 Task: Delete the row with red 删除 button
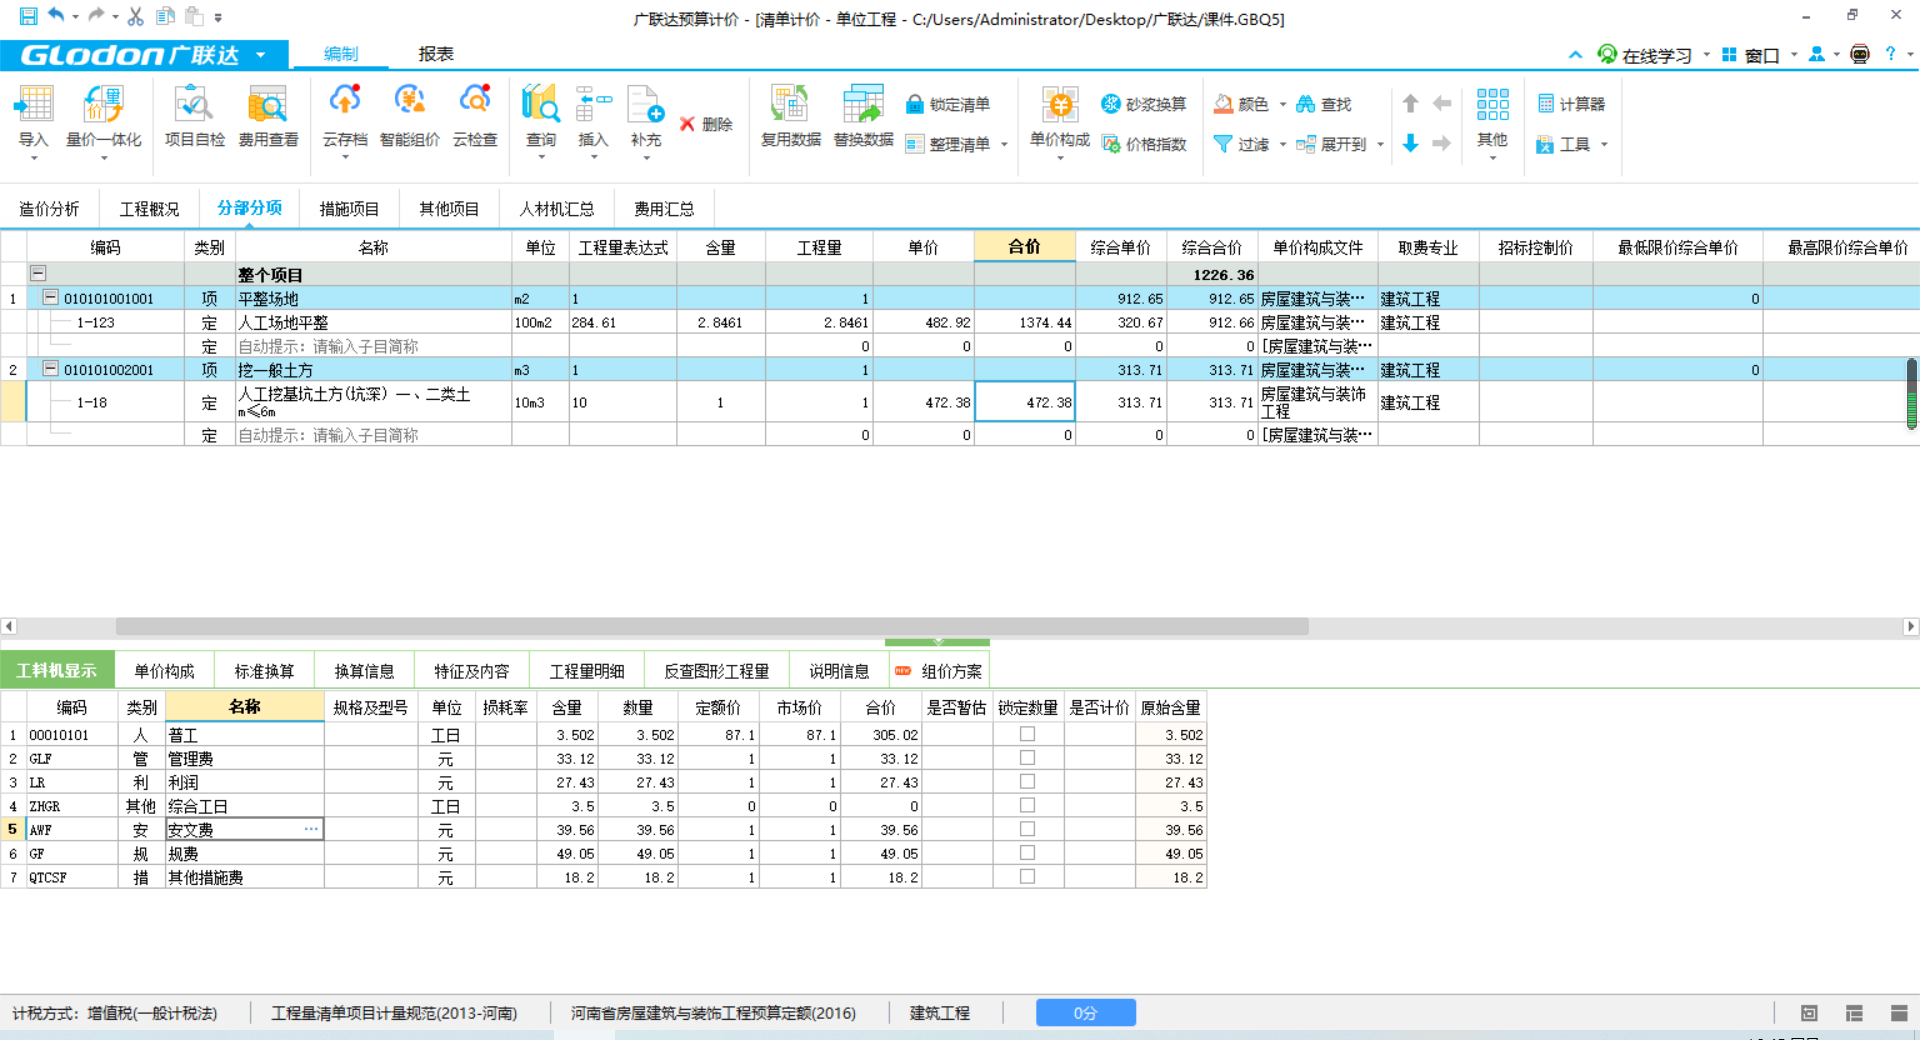pos(706,124)
